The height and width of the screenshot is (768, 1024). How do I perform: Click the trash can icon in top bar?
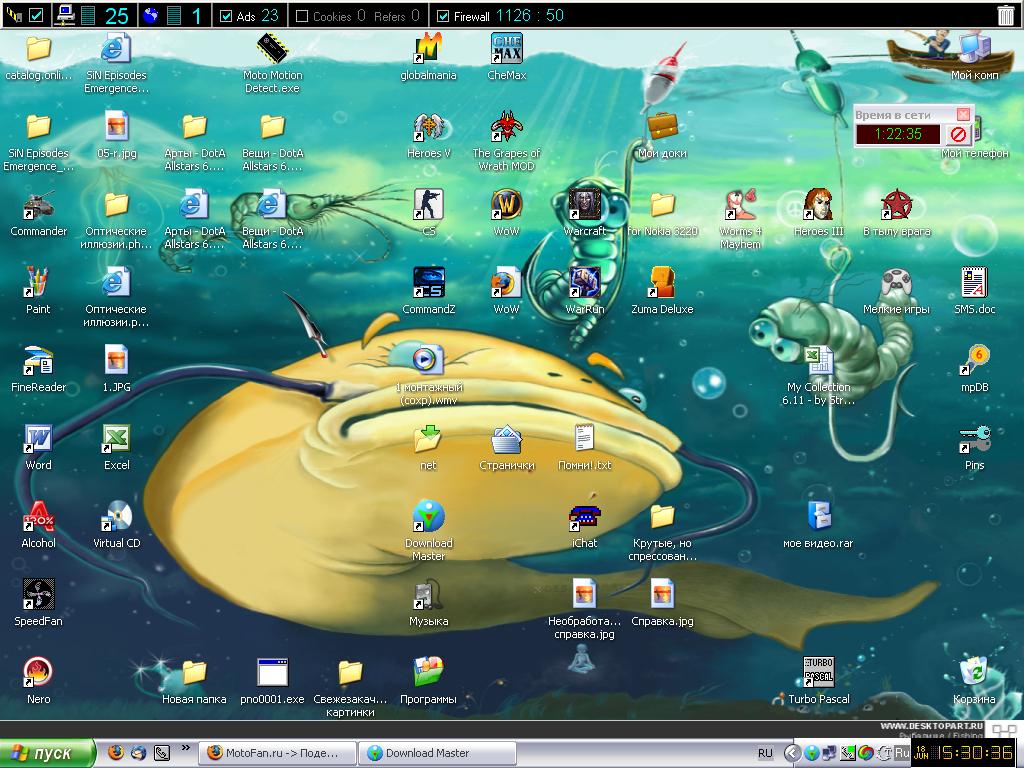click(x=1006, y=16)
